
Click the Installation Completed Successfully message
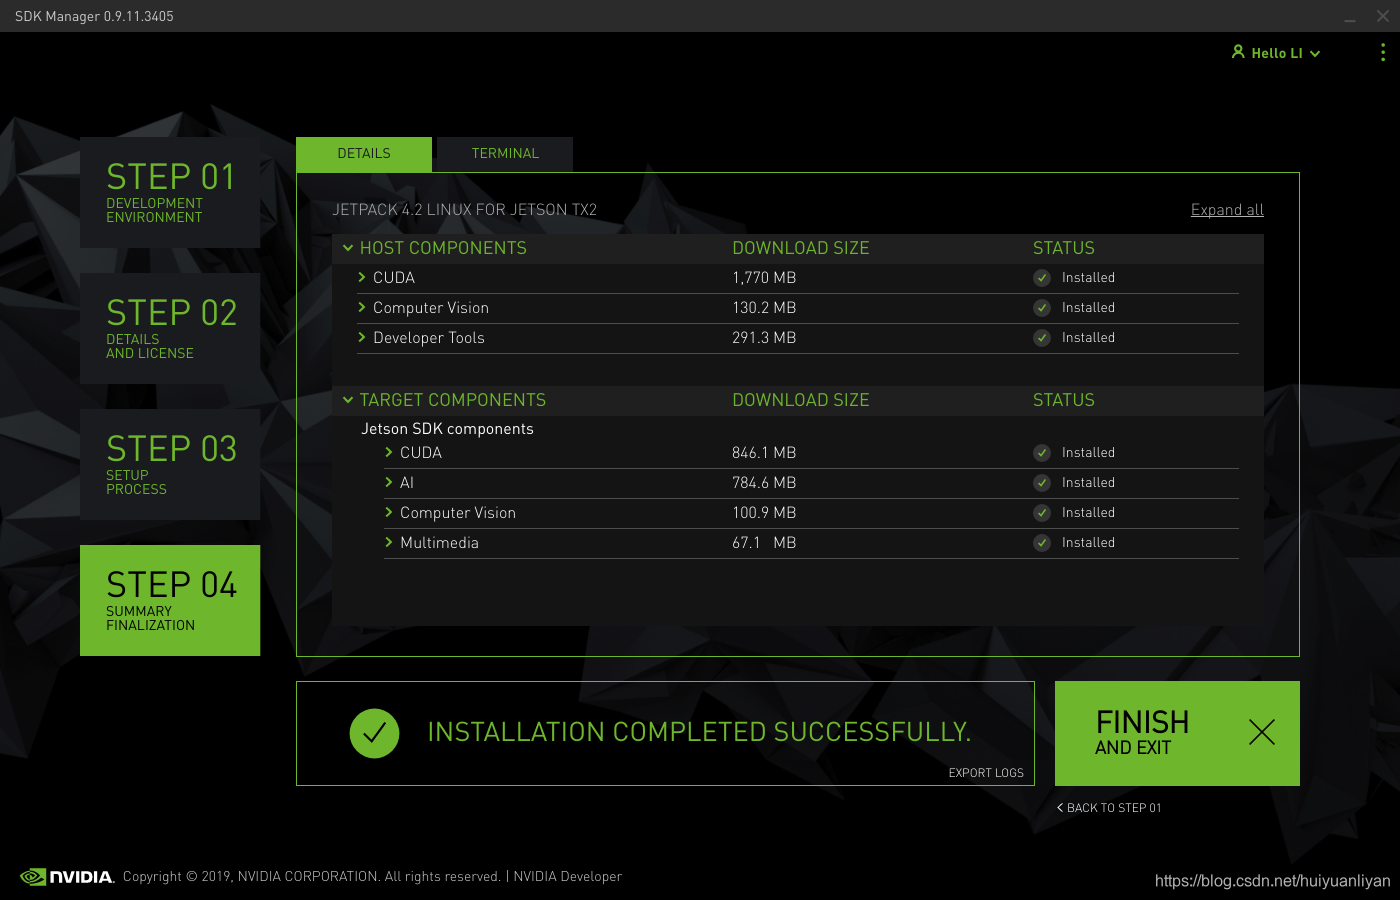coord(699,732)
